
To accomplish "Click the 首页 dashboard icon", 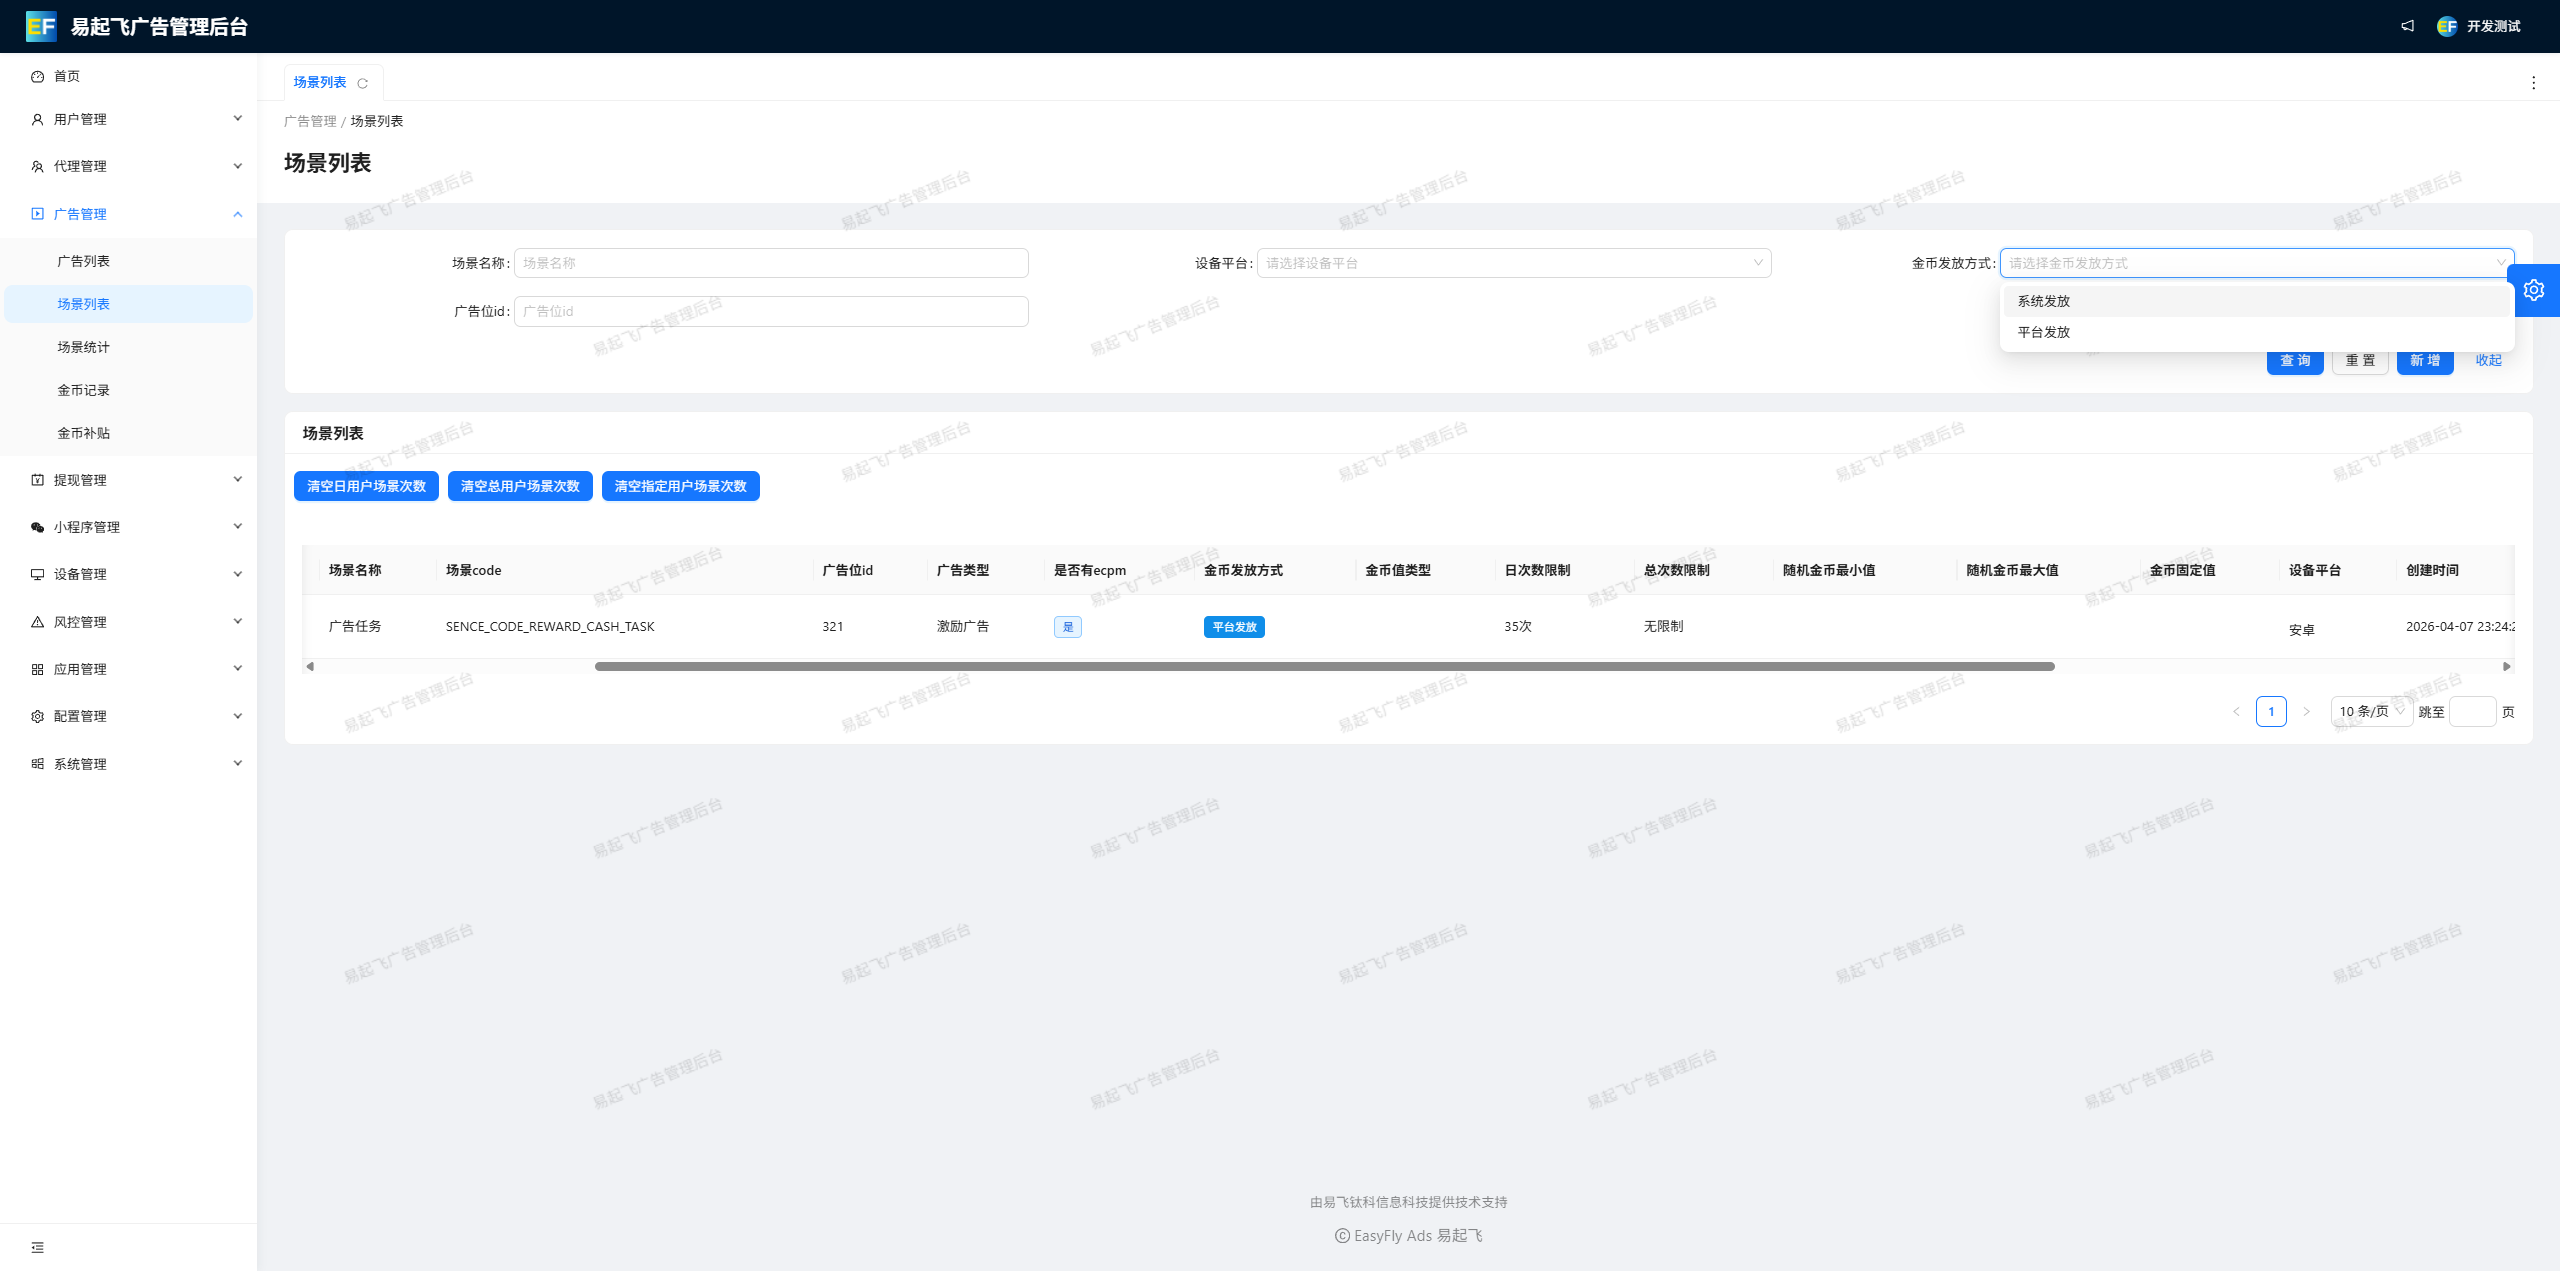I will point(37,76).
